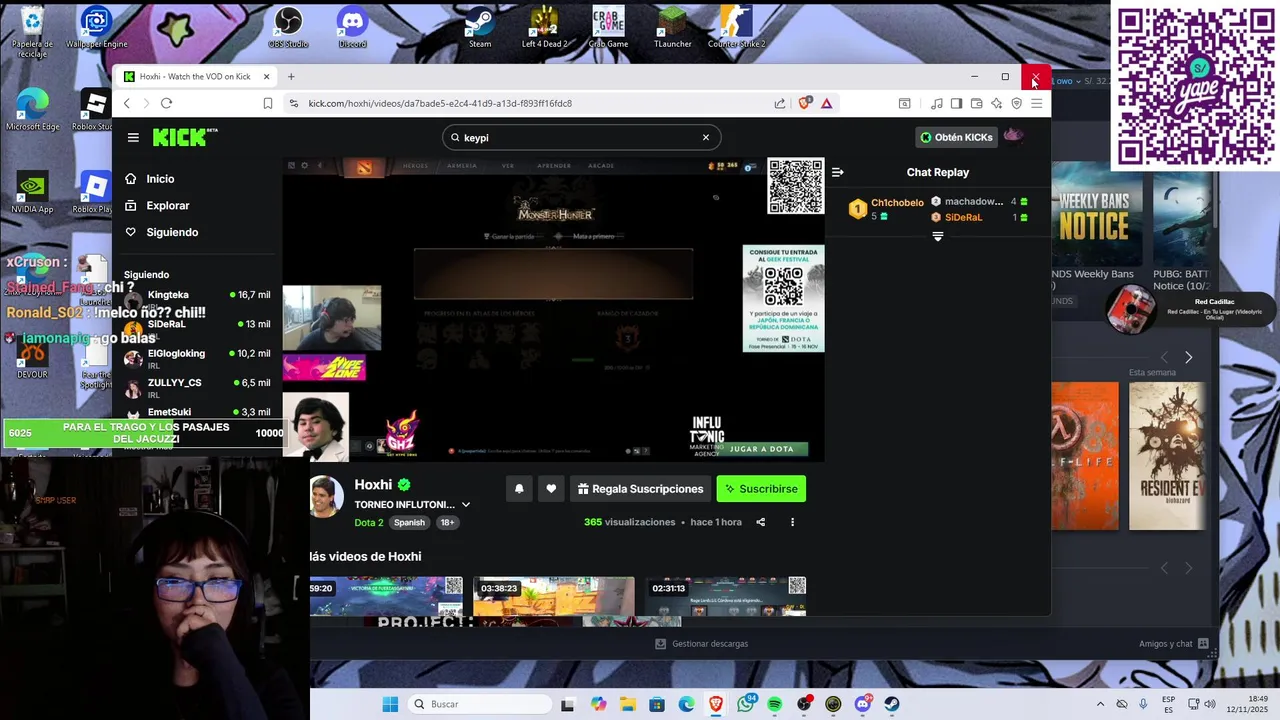
Task: Click the taskbar Buscar search box
Action: [x=480, y=704]
